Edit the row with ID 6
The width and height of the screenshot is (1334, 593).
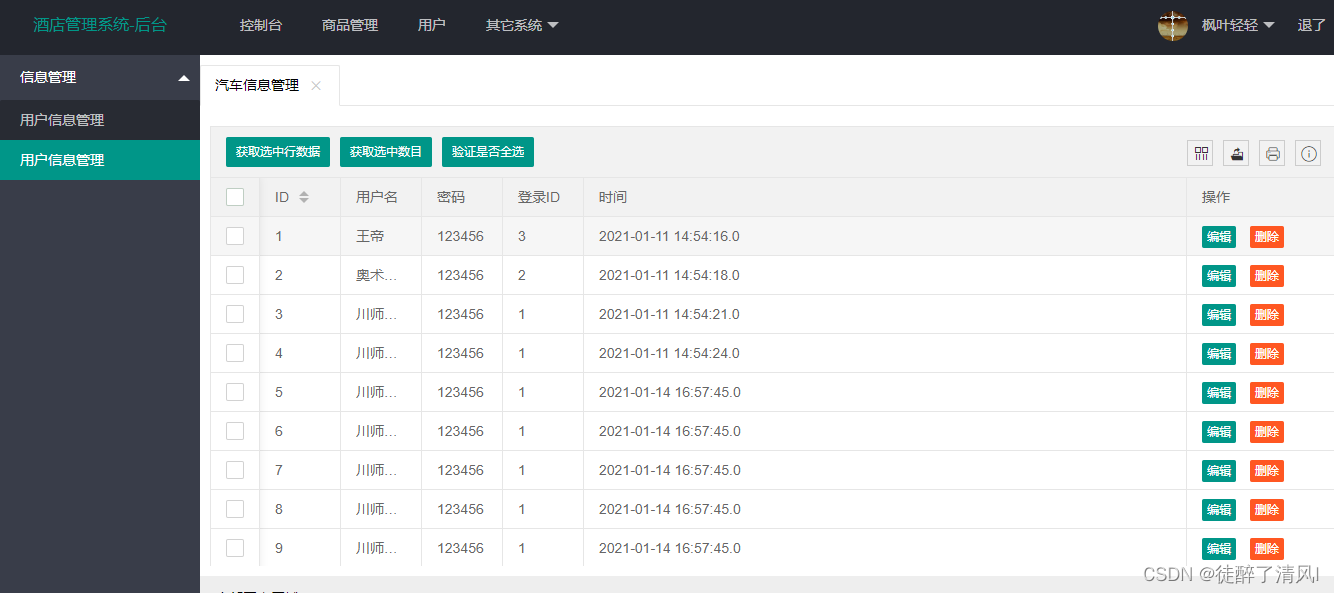point(1219,432)
